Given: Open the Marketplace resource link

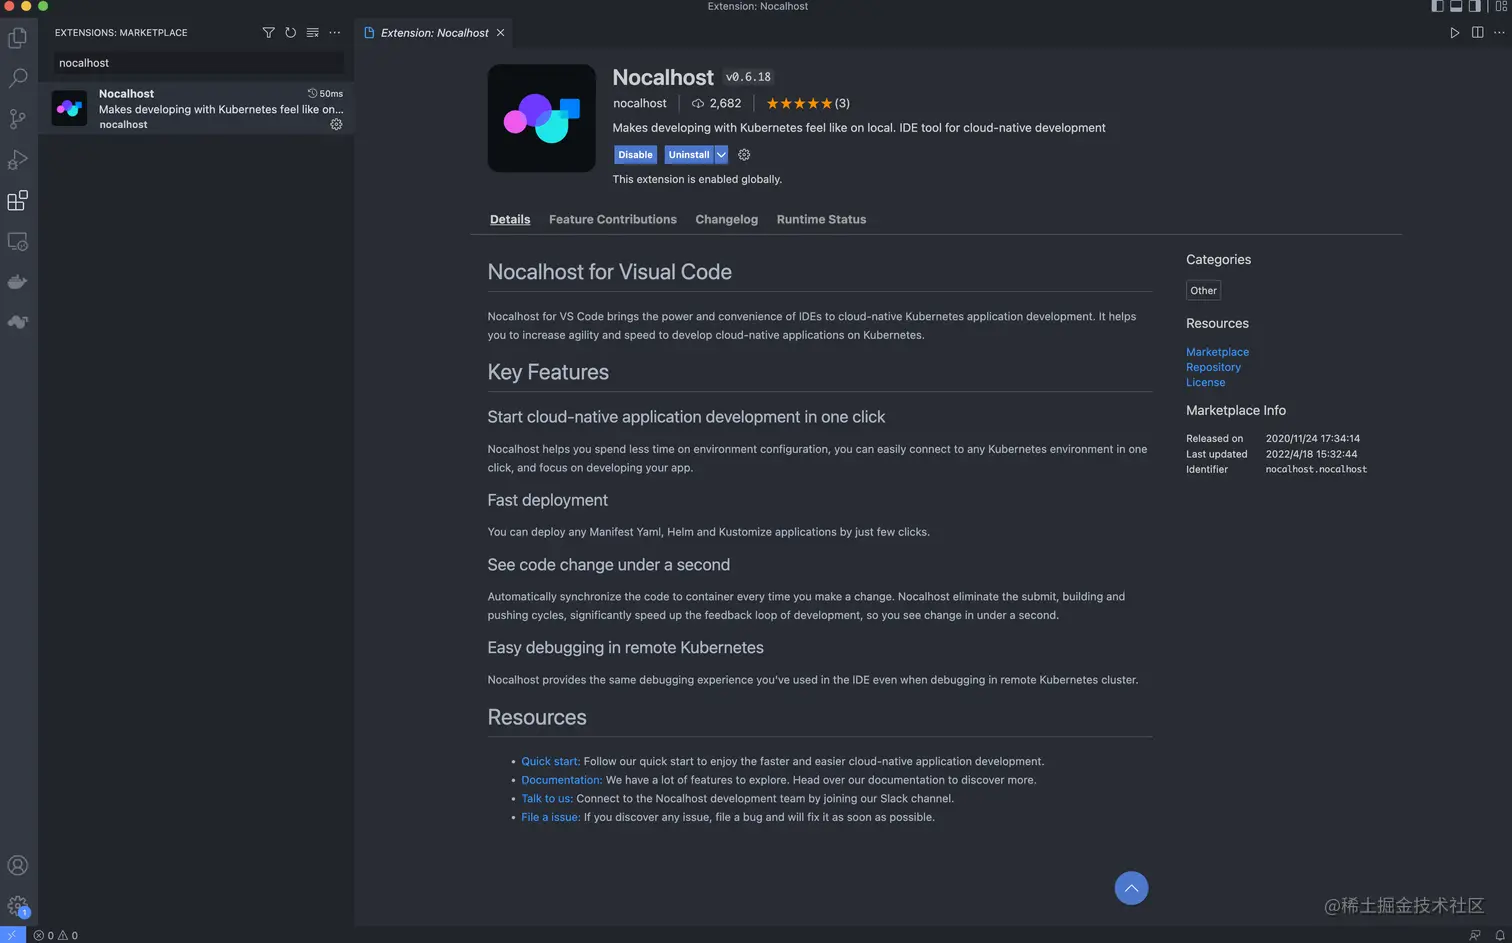Looking at the screenshot, I should click(x=1217, y=352).
